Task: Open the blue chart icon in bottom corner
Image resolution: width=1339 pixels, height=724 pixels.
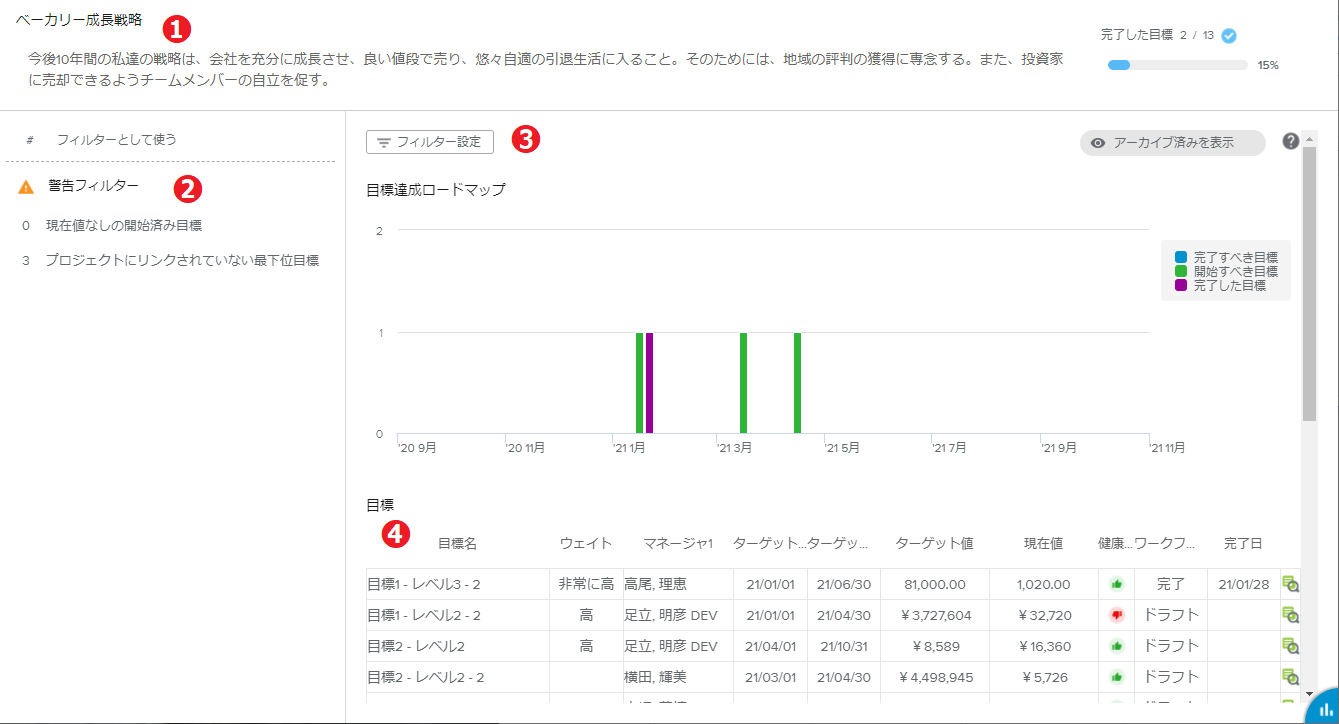Action: click(1323, 708)
